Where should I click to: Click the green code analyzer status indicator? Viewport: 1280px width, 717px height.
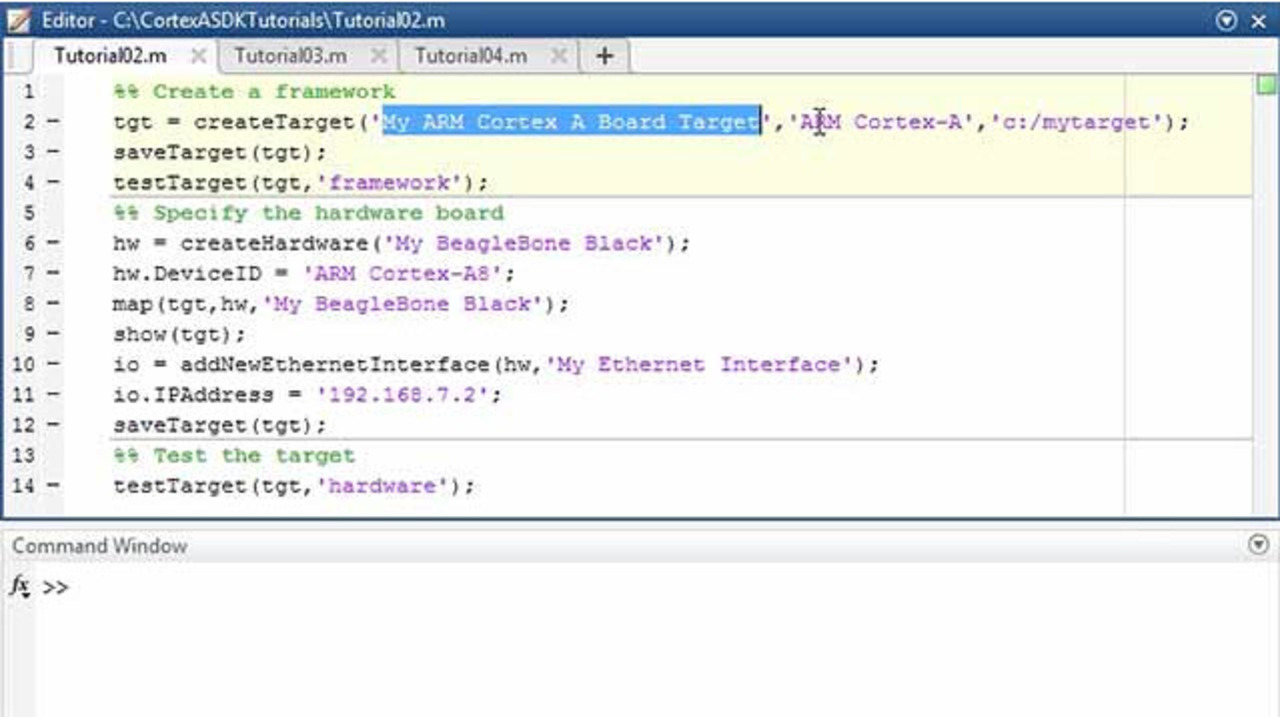tap(1266, 85)
